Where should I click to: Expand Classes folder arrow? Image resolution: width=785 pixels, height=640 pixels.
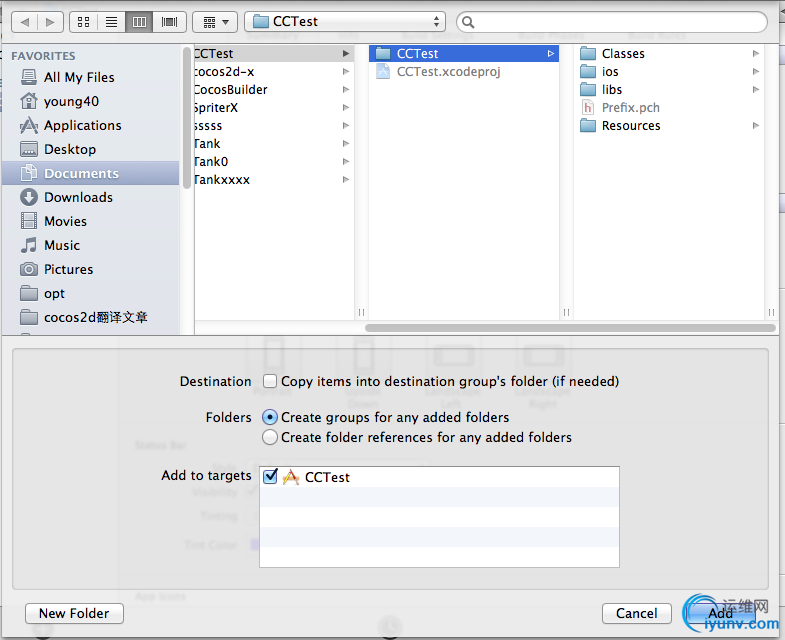coord(756,54)
